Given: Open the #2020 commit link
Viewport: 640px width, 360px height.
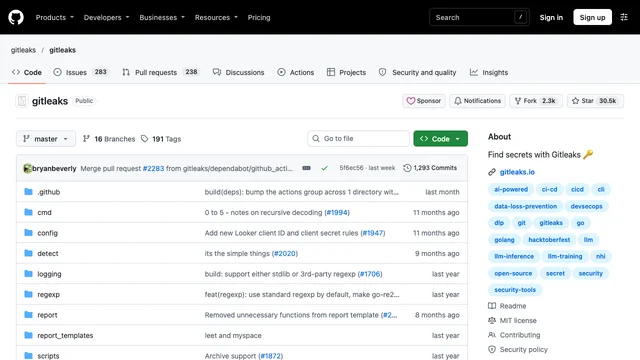Looking at the screenshot, I should [285, 253].
